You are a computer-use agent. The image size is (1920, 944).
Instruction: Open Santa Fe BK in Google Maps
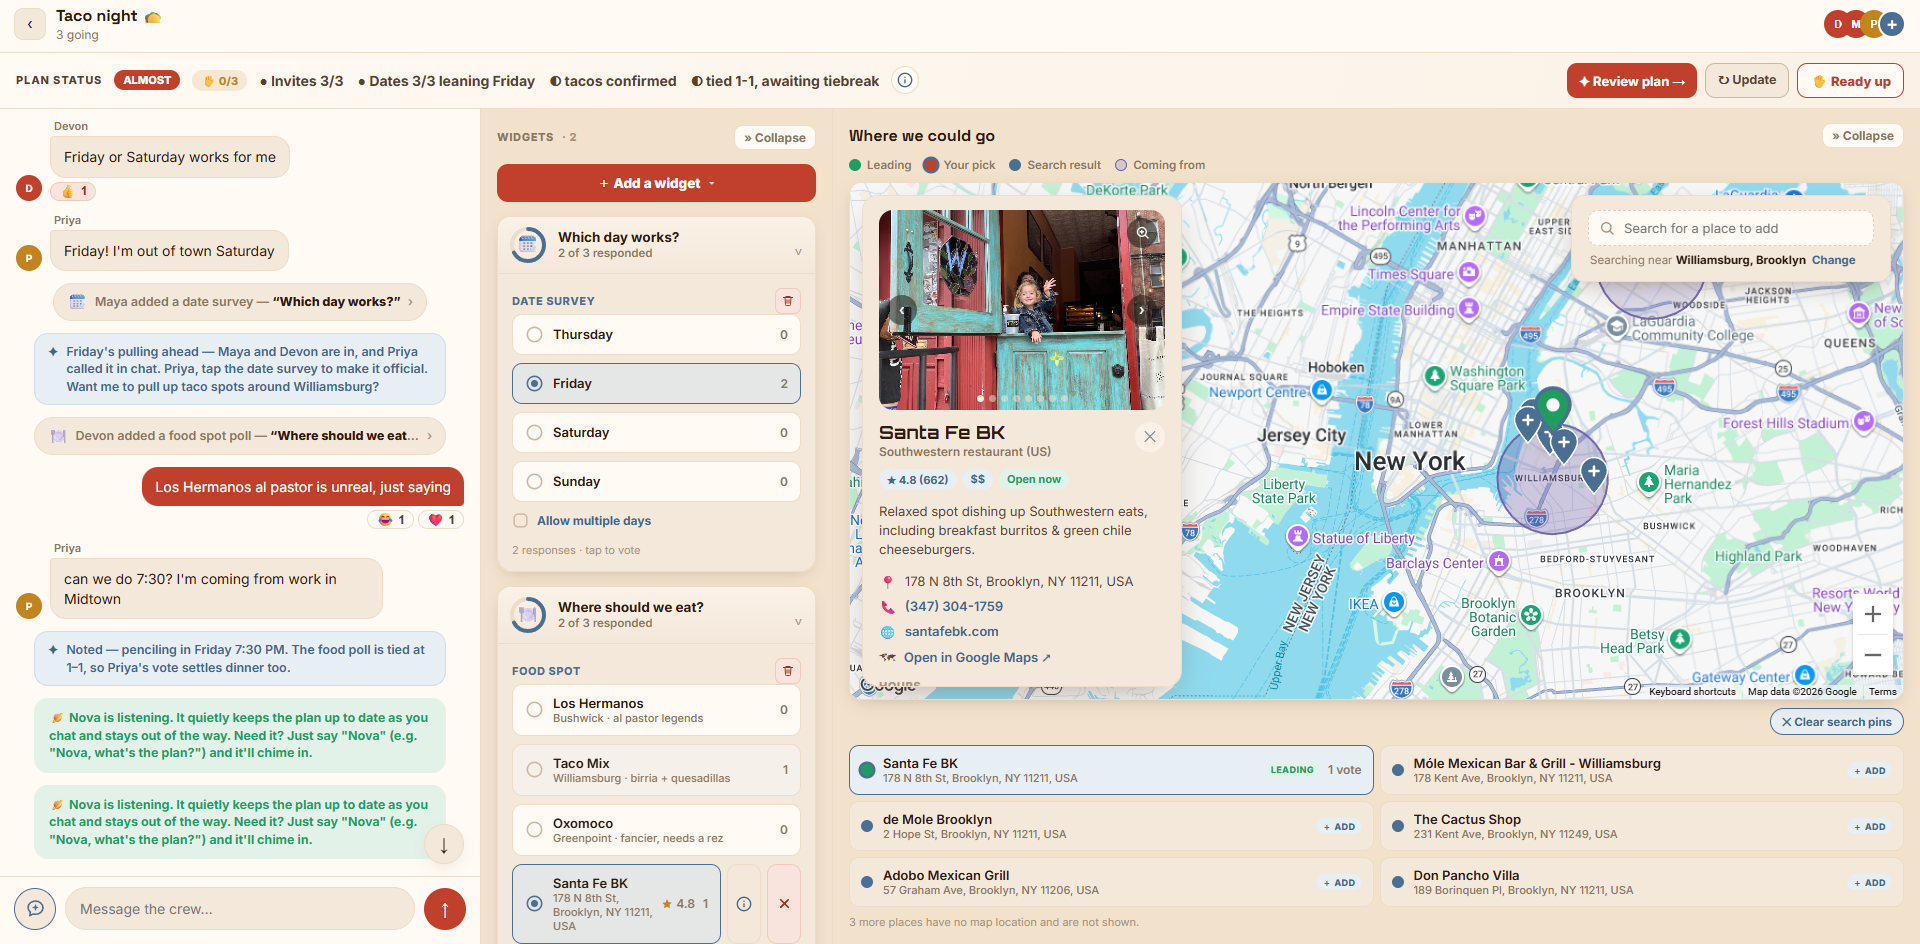point(977,658)
